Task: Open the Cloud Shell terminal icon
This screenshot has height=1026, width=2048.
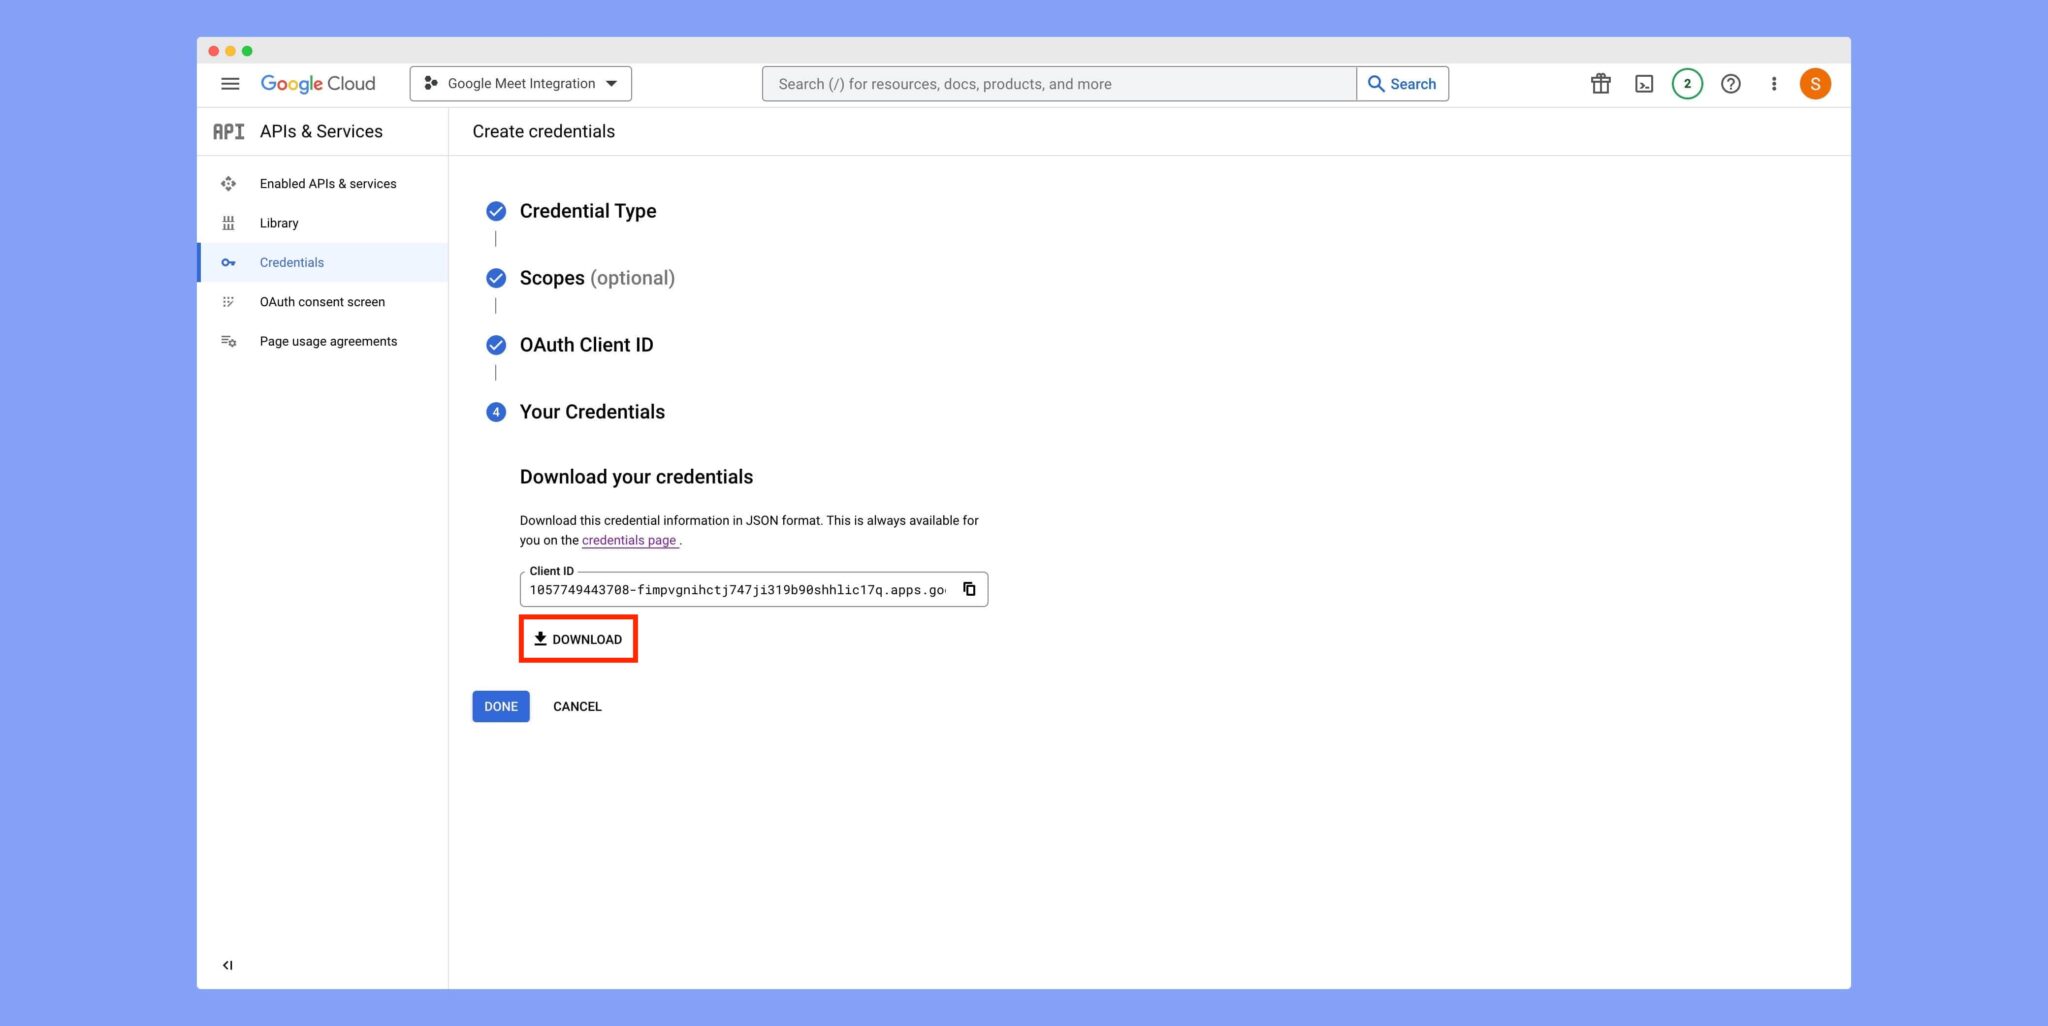Action: click(1643, 84)
